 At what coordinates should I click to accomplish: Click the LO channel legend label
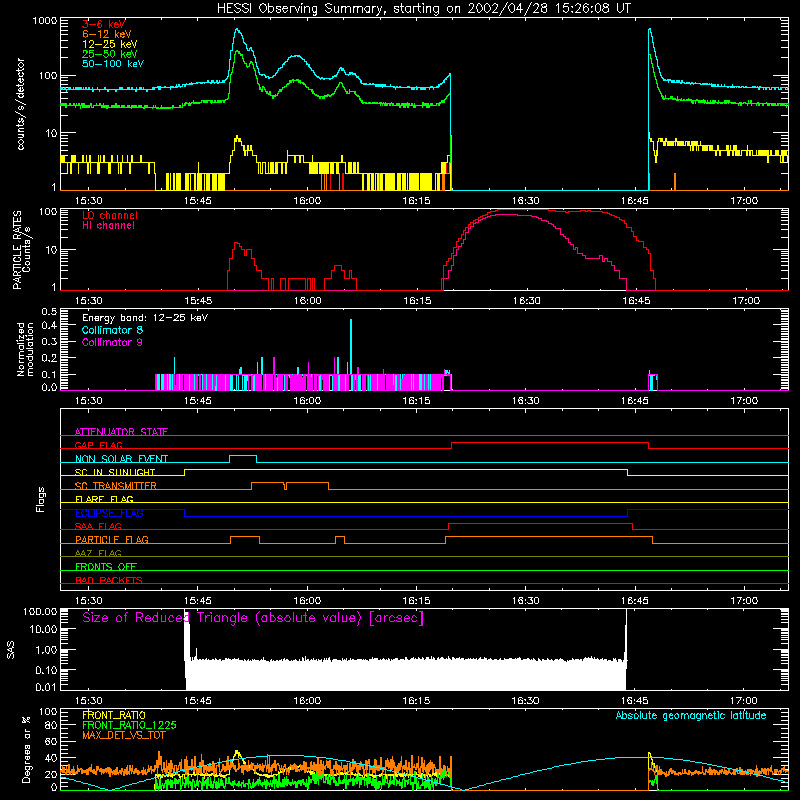(110, 215)
